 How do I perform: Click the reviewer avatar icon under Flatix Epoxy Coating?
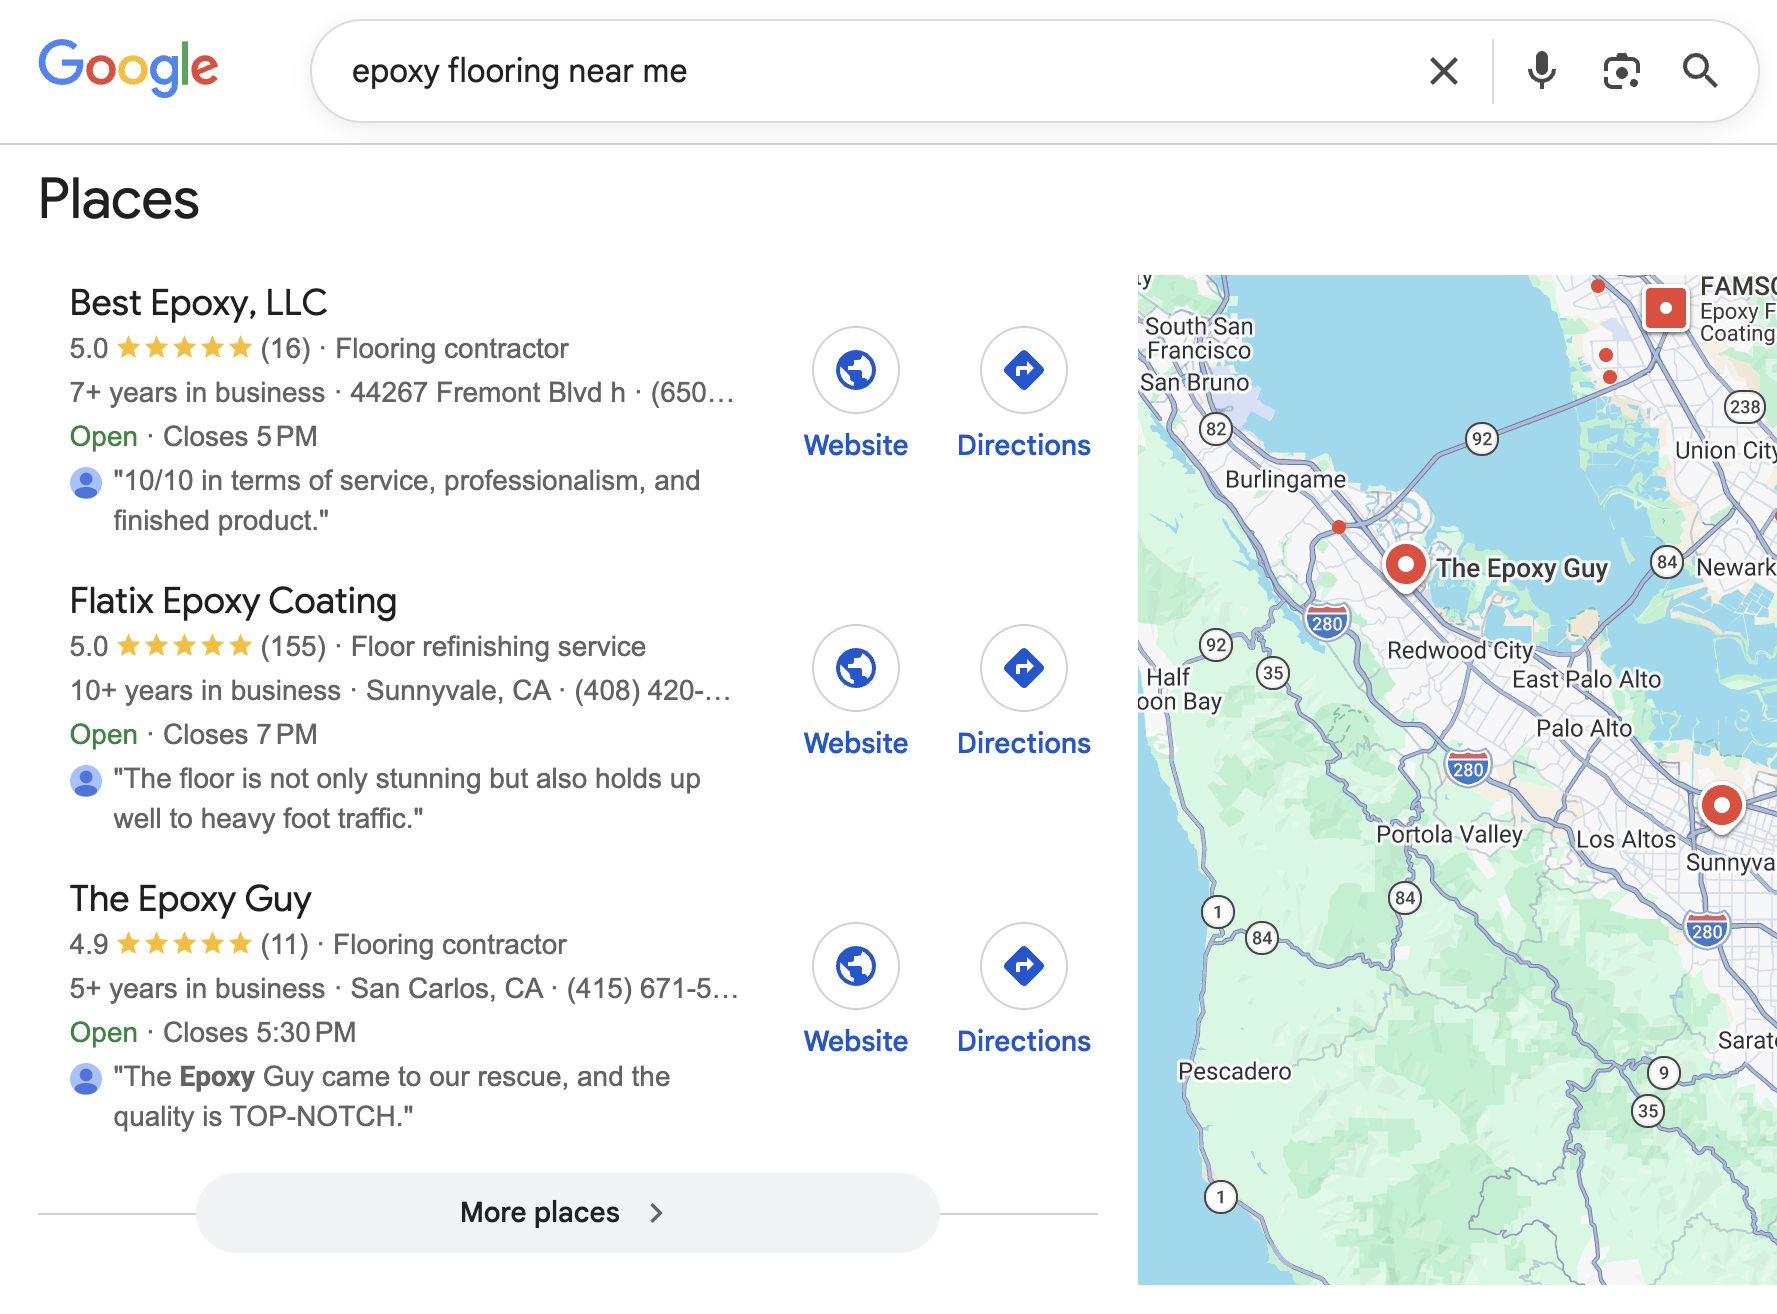pos(86,780)
